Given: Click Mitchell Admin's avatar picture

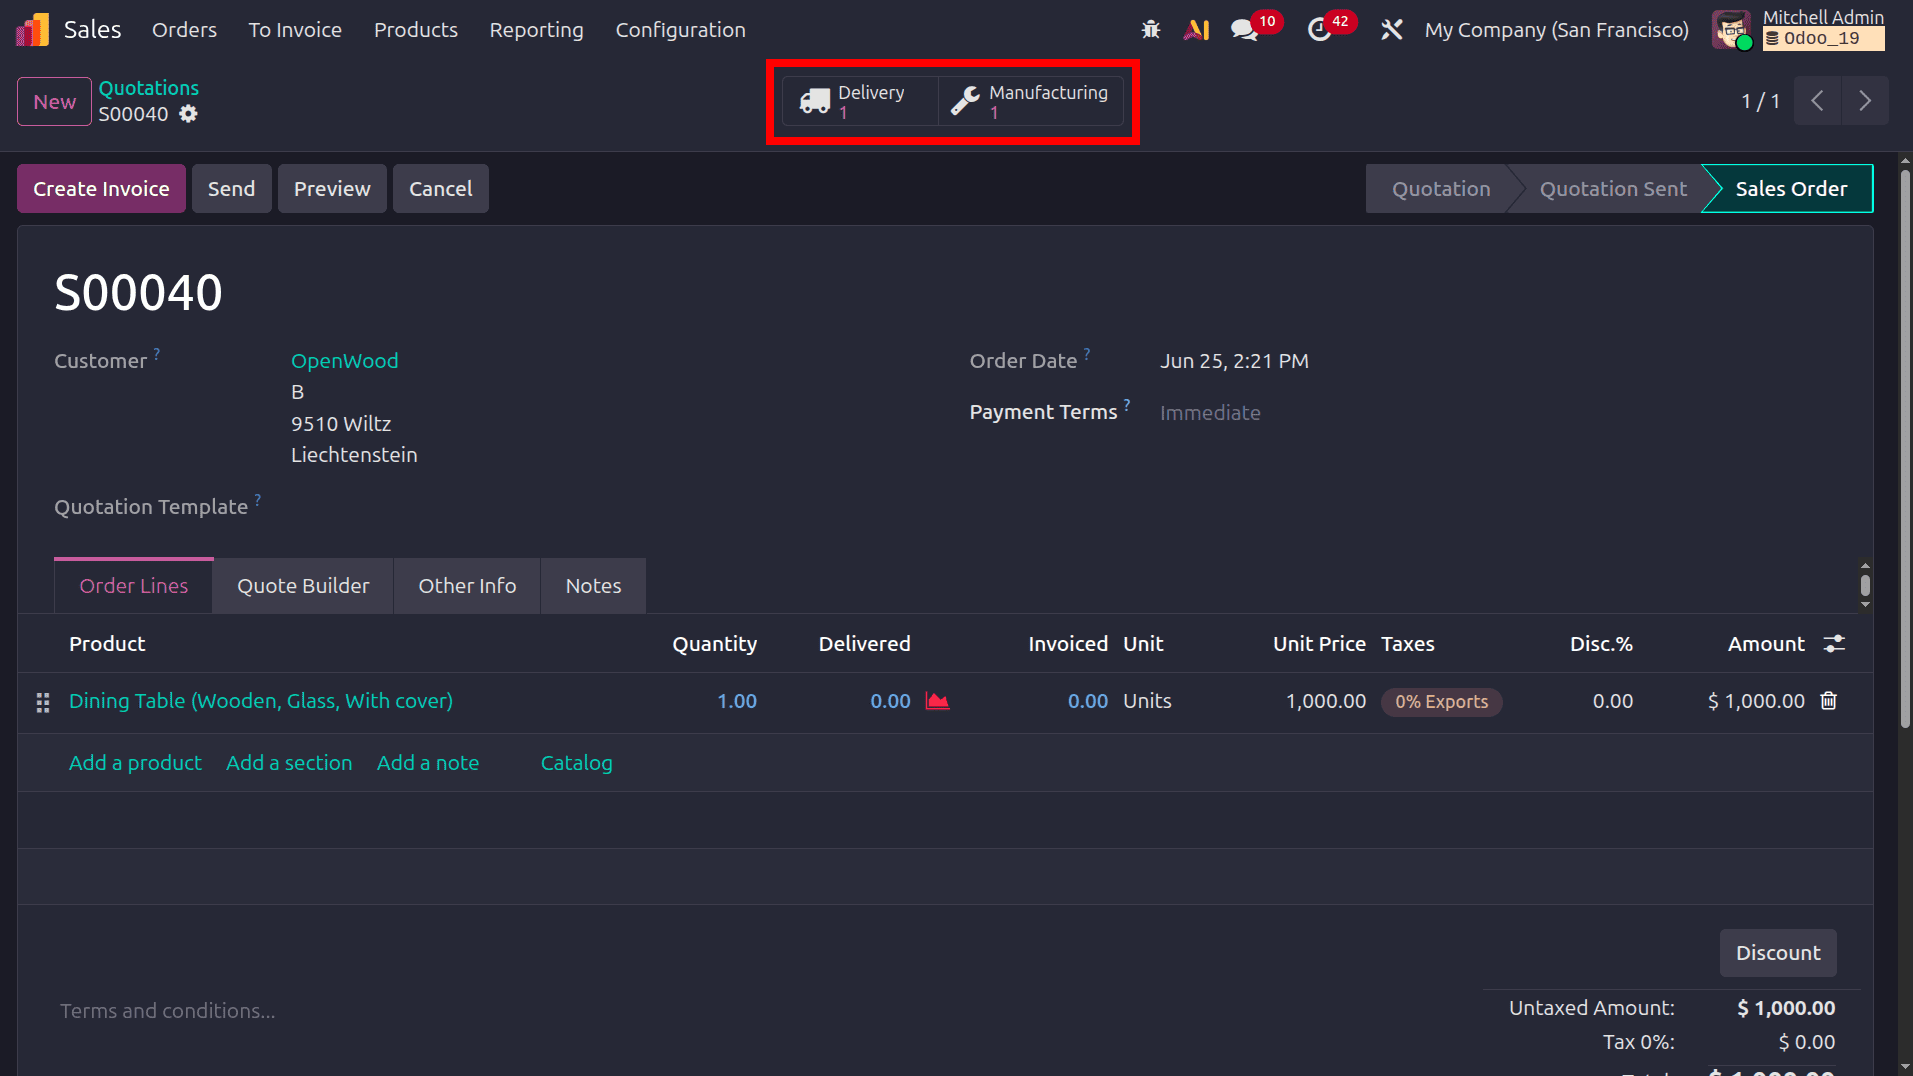Looking at the screenshot, I should click(1732, 30).
